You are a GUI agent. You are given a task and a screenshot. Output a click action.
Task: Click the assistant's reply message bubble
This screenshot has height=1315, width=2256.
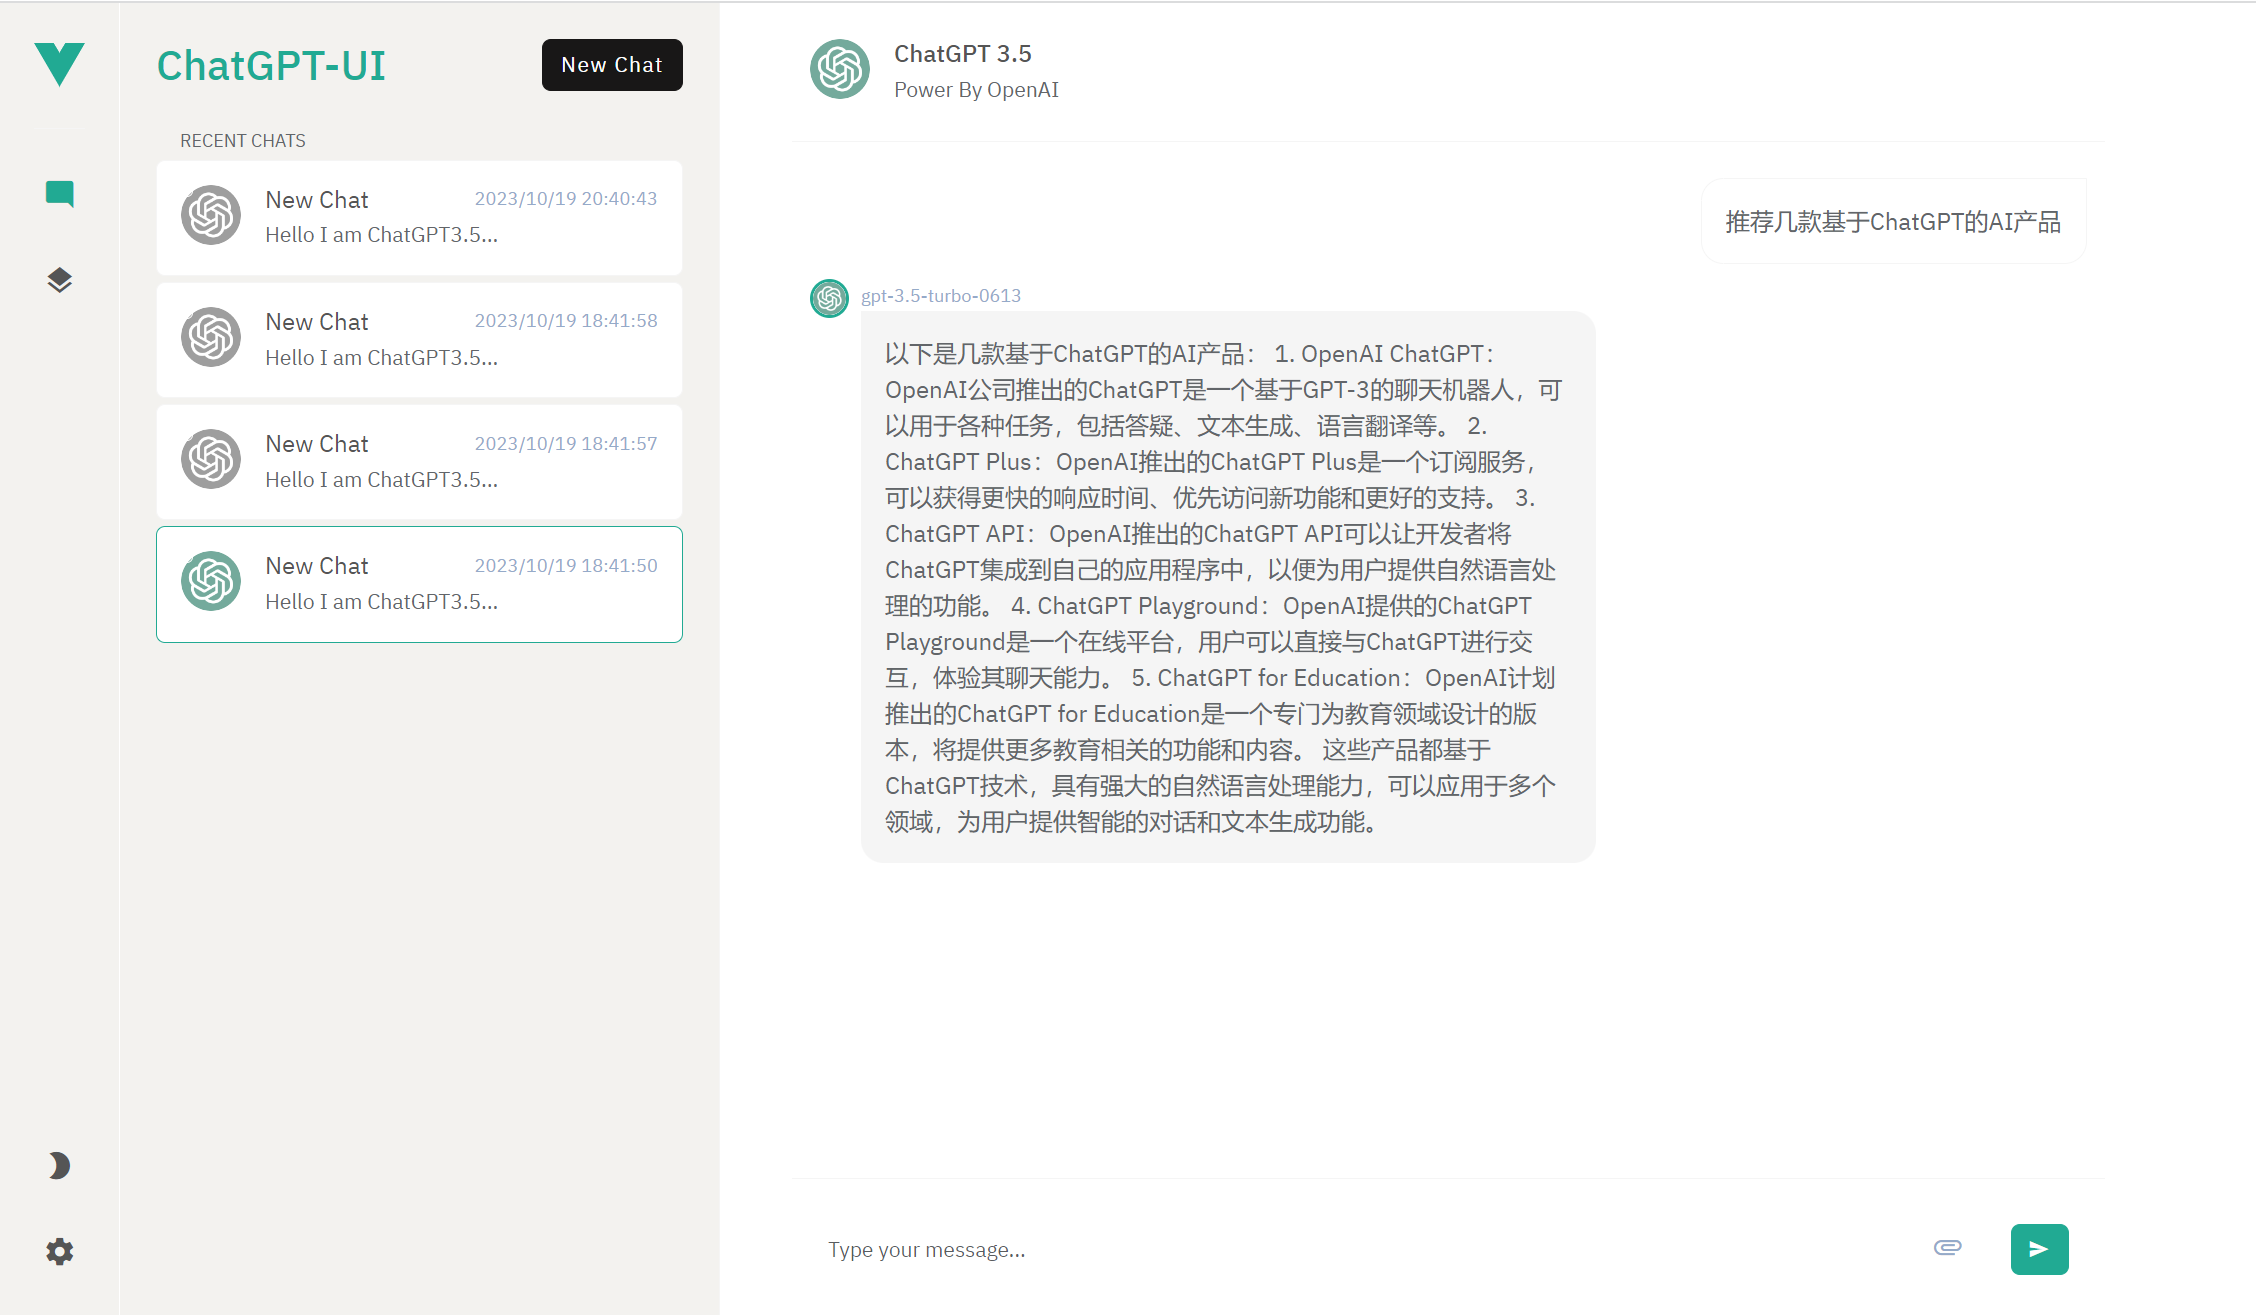tap(1227, 587)
